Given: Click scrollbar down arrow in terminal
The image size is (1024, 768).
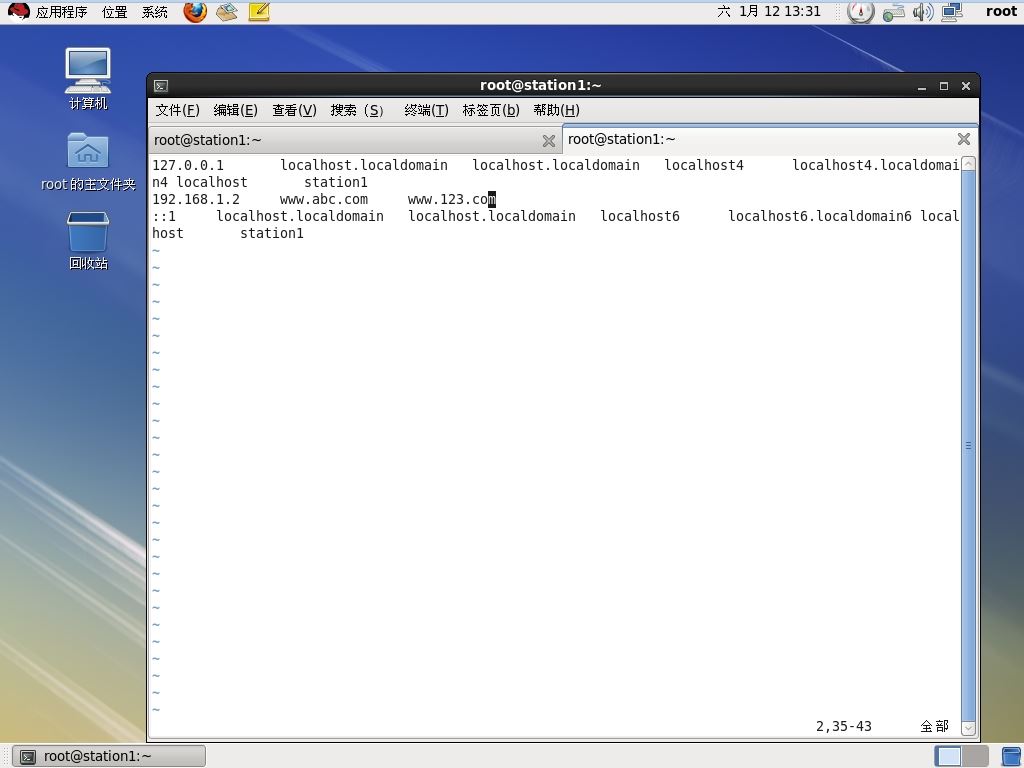Looking at the screenshot, I should click(968, 728).
